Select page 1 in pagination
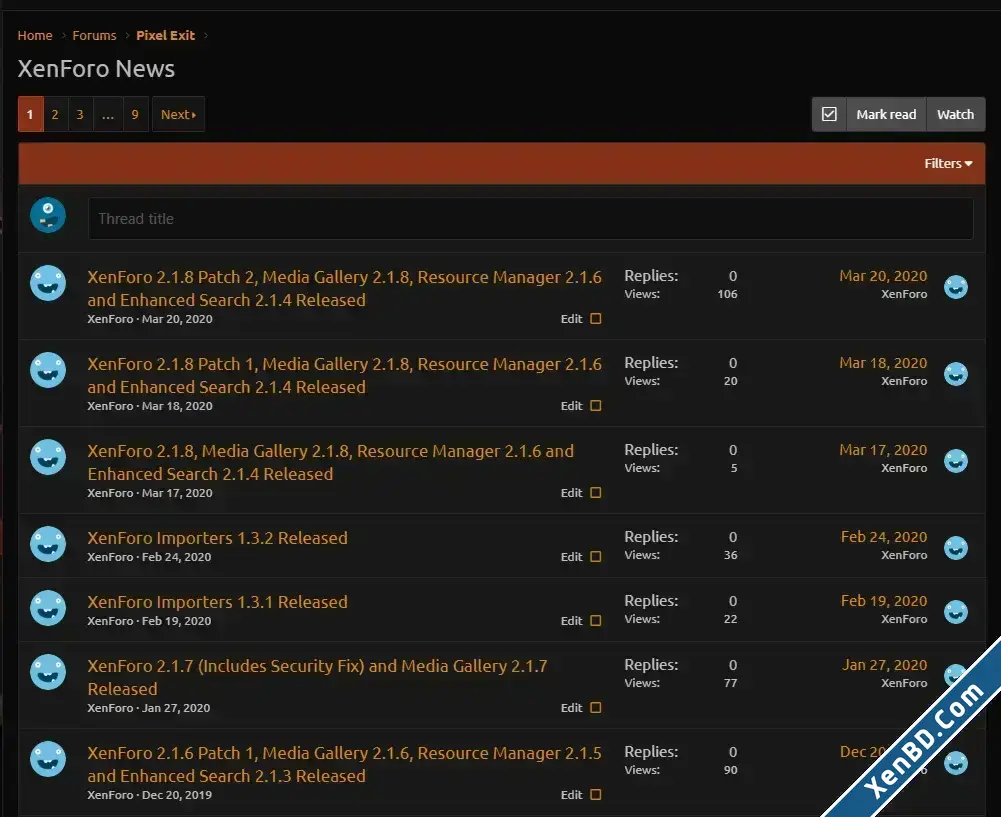The image size is (1001, 817). (x=30, y=114)
